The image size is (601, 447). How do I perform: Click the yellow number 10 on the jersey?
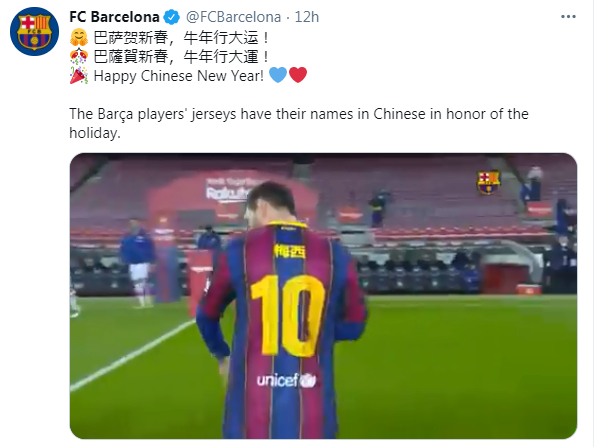284,307
